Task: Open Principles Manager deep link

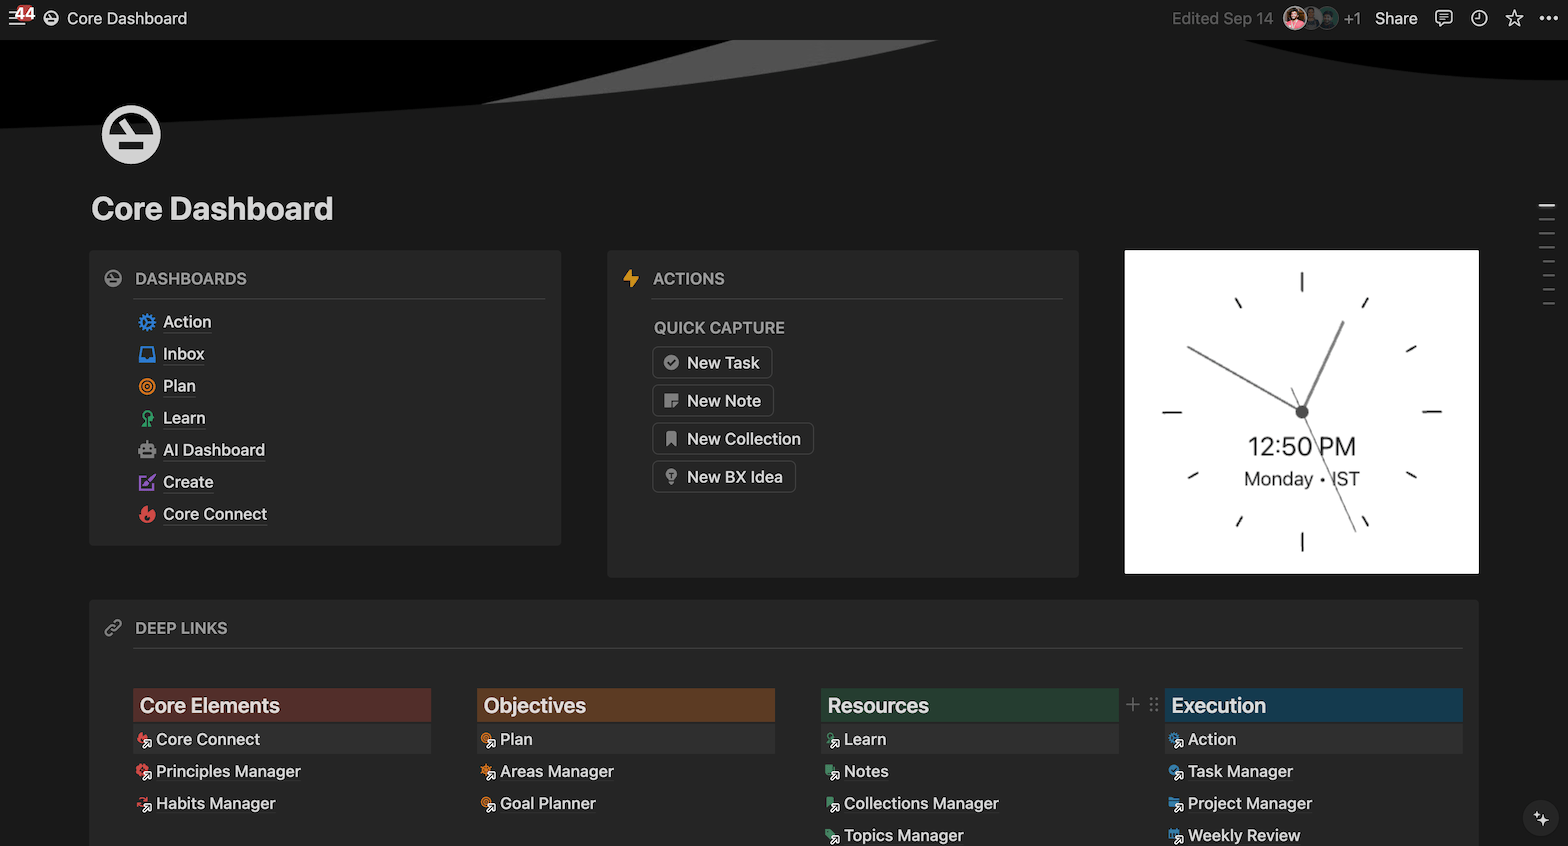Action: [x=228, y=772]
